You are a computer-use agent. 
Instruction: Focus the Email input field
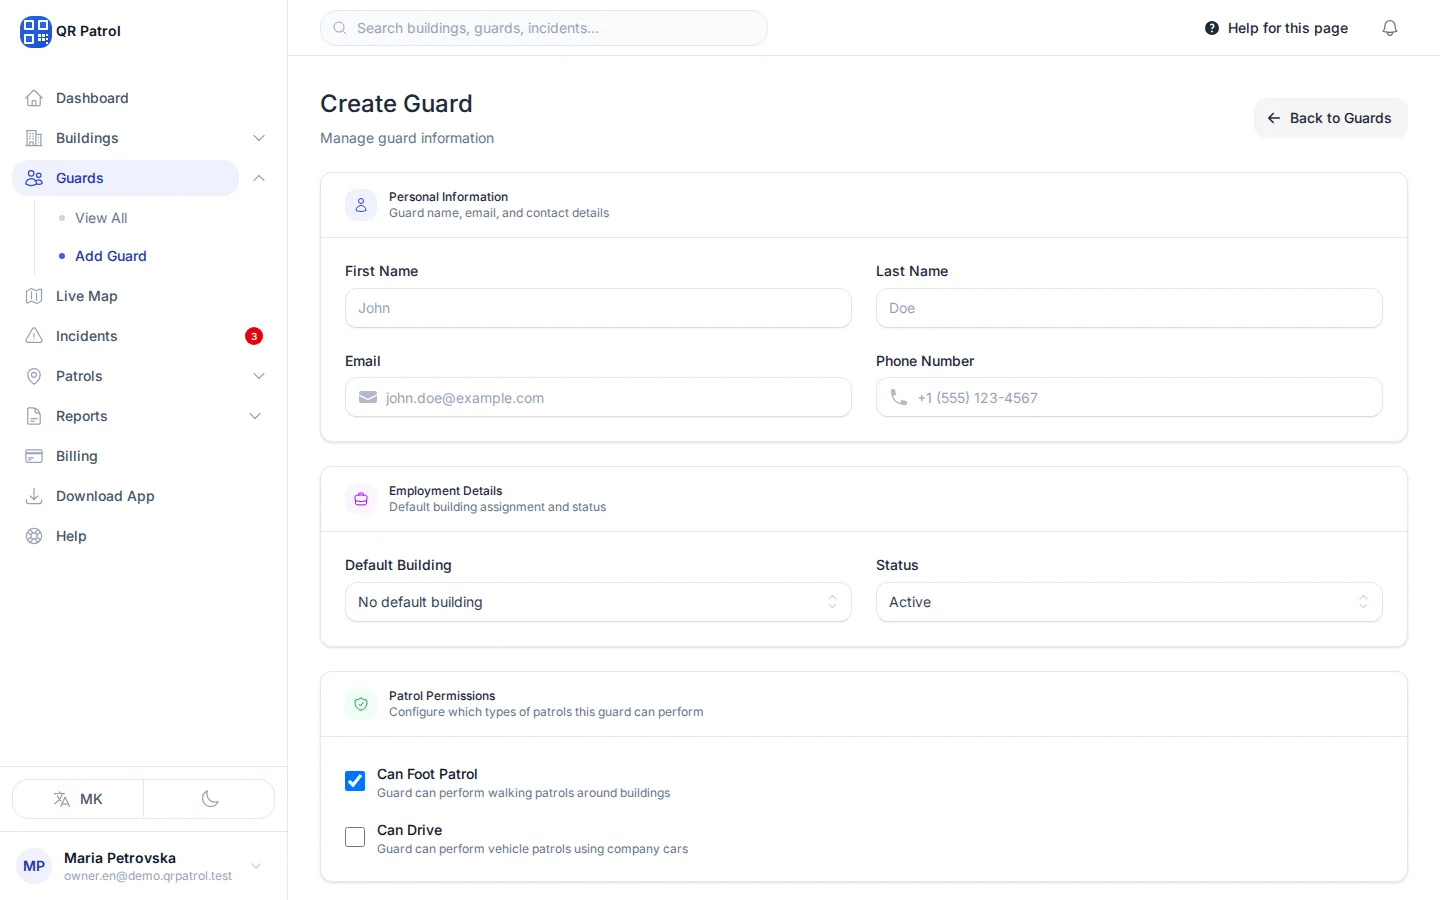pos(598,398)
